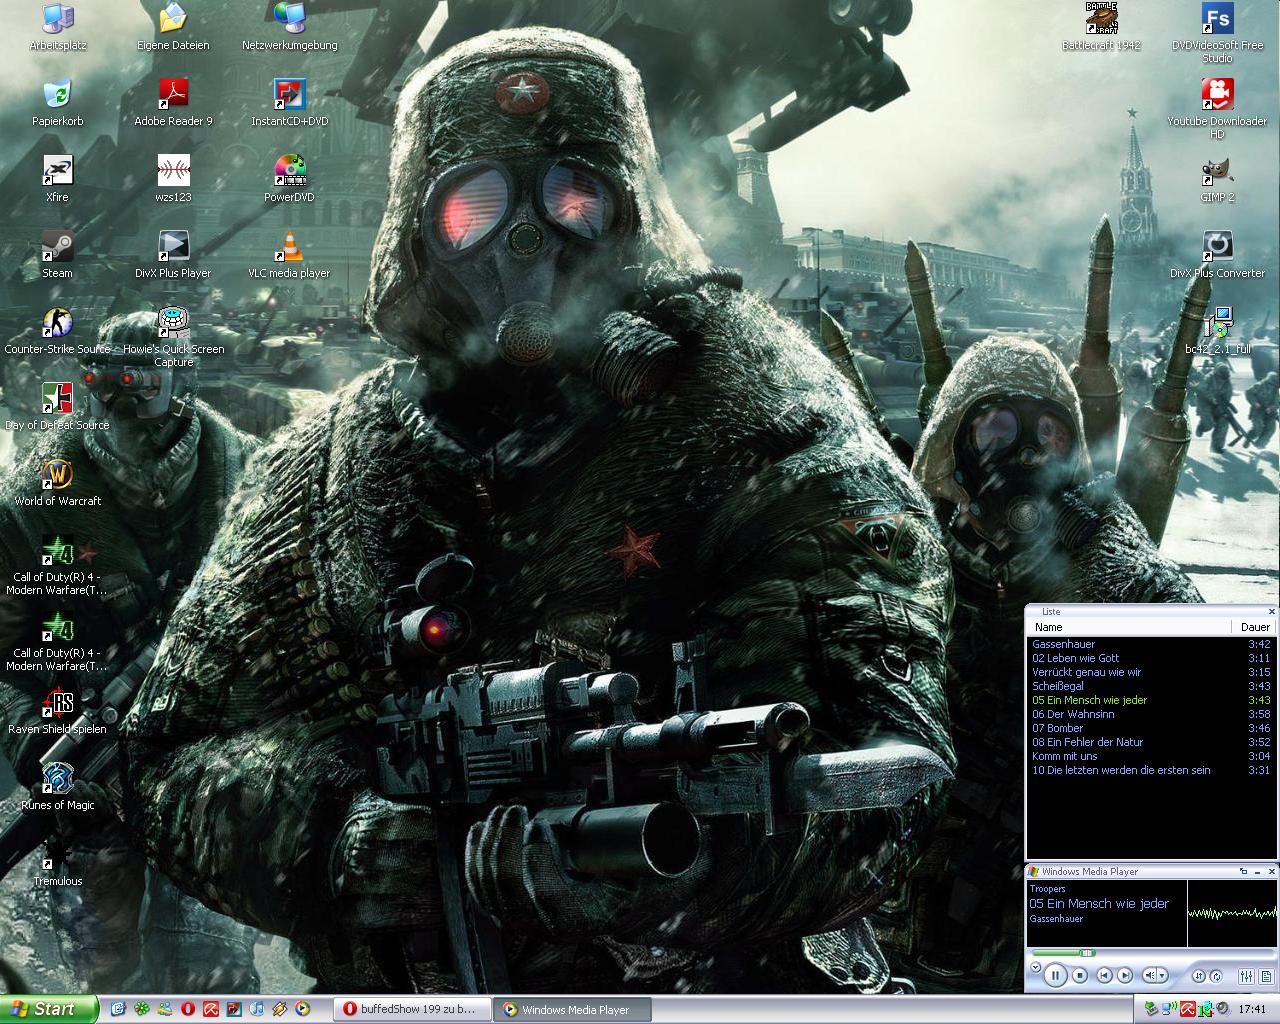This screenshot has width=1280, height=1024.
Task: Select the Tremulous desktop icon
Action: point(57,863)
